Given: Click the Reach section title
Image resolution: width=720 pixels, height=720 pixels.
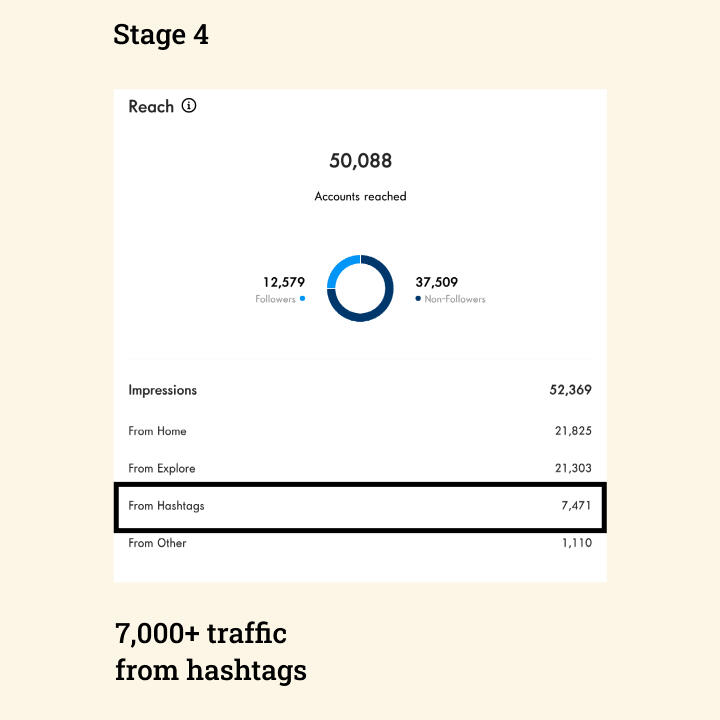Looking at the screenshot, I should tap(151, 106).
